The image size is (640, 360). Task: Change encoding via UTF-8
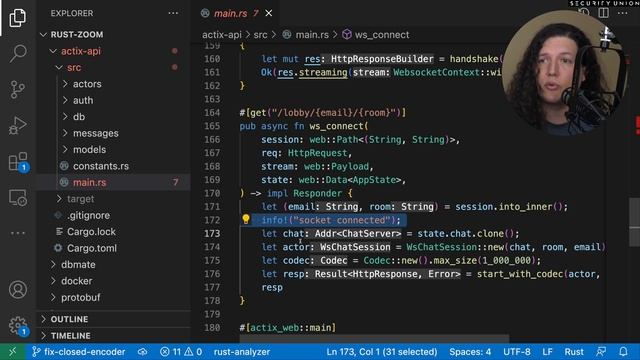click(517, 351)
